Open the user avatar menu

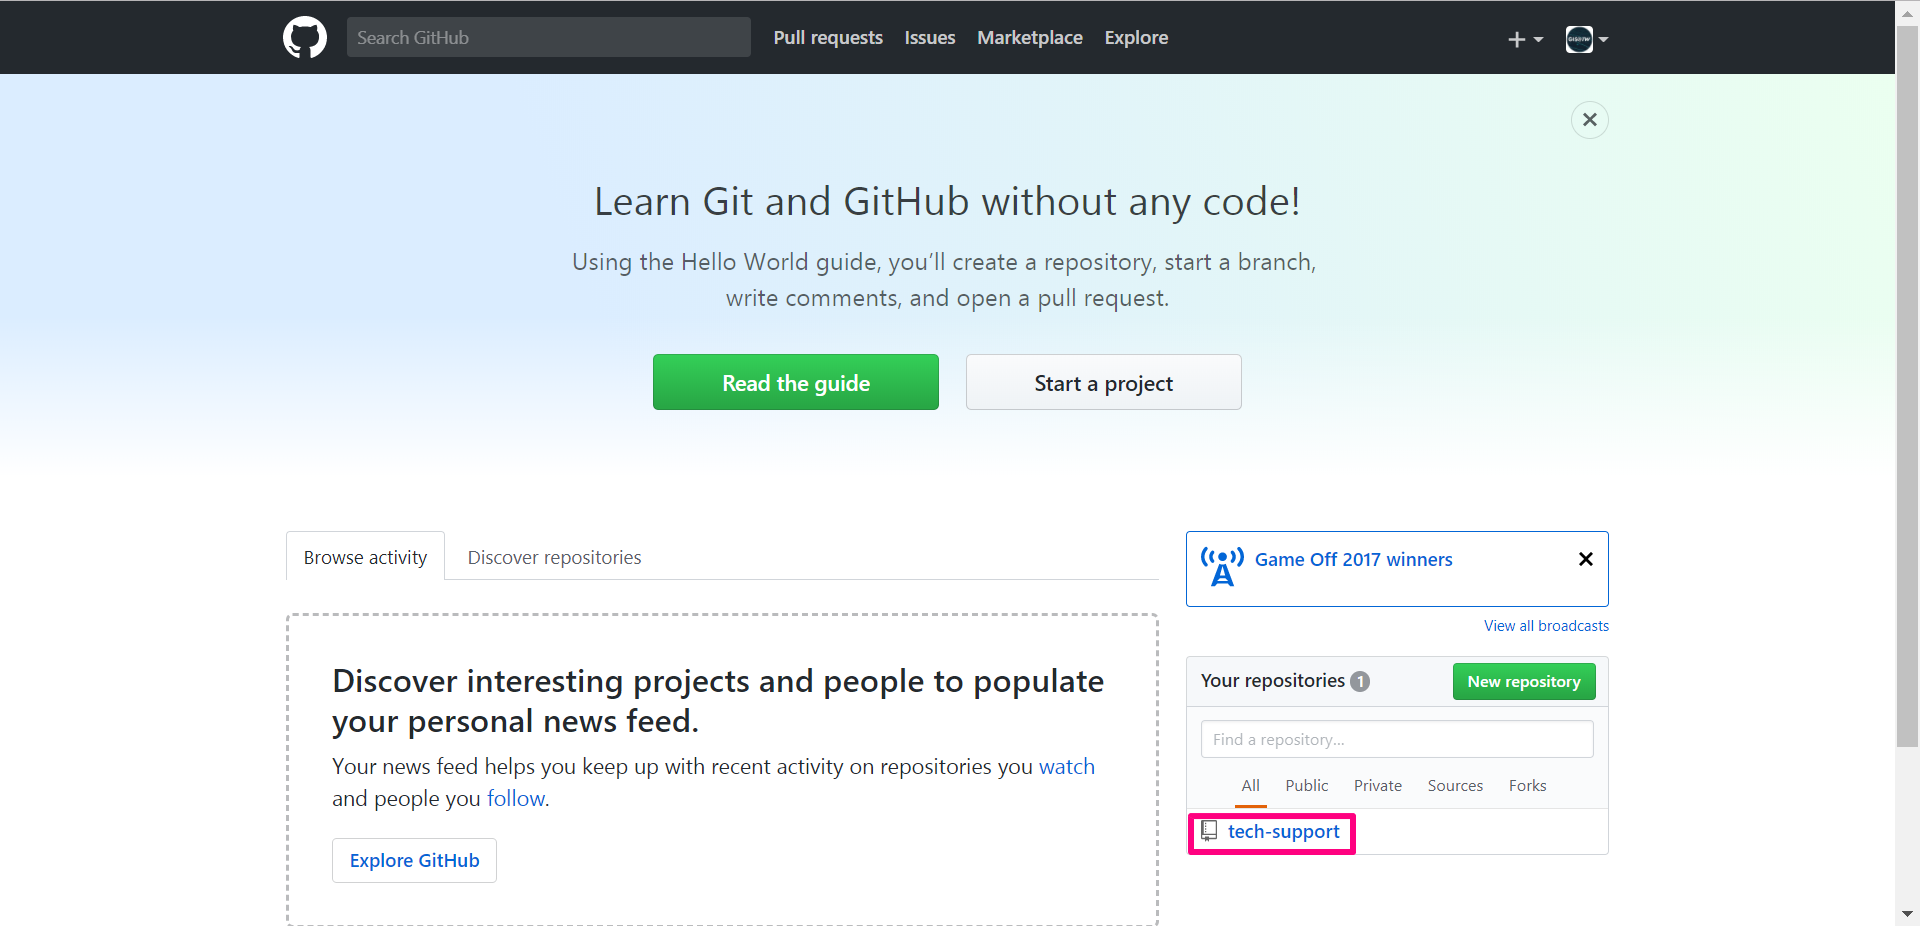(x=1587, y=39)
